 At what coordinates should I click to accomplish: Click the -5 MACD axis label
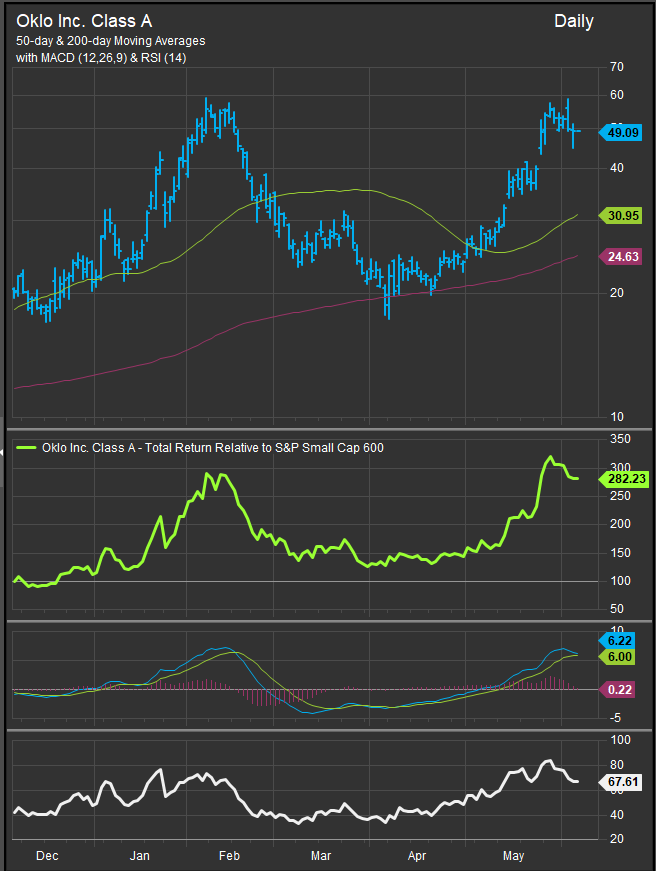(x=615, y=718)
